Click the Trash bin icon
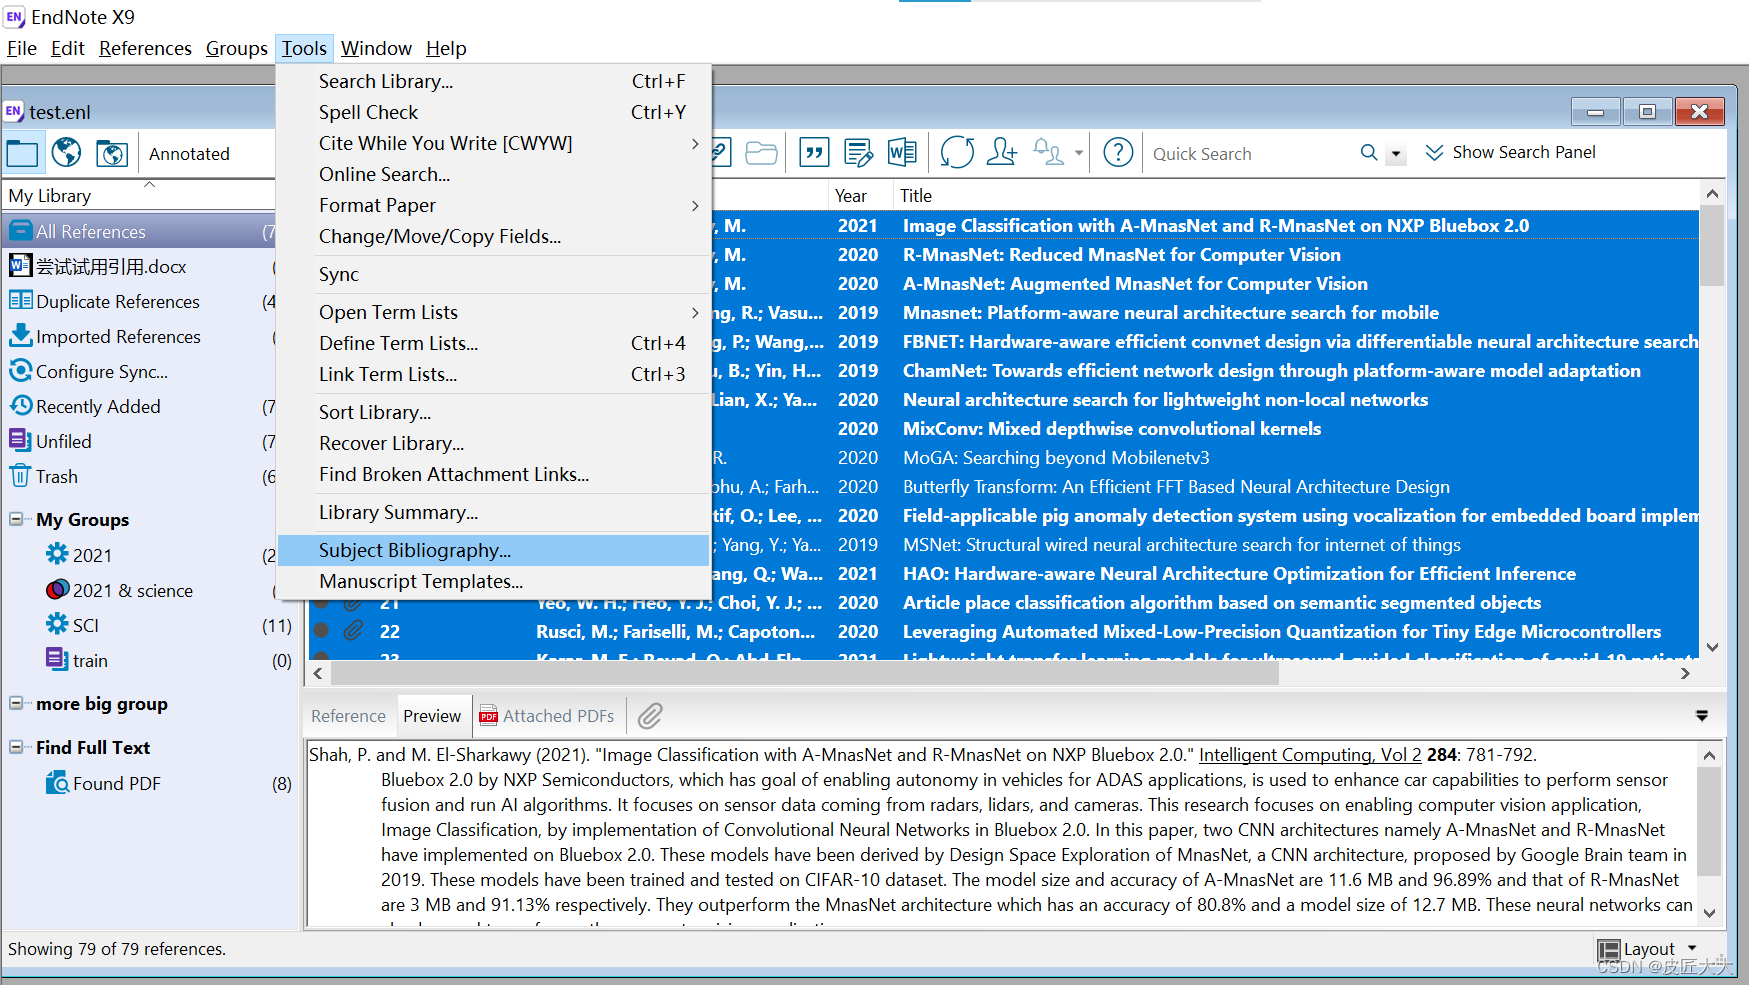Viewport: 1749px width, 985px height. click(x=20, y=476)
